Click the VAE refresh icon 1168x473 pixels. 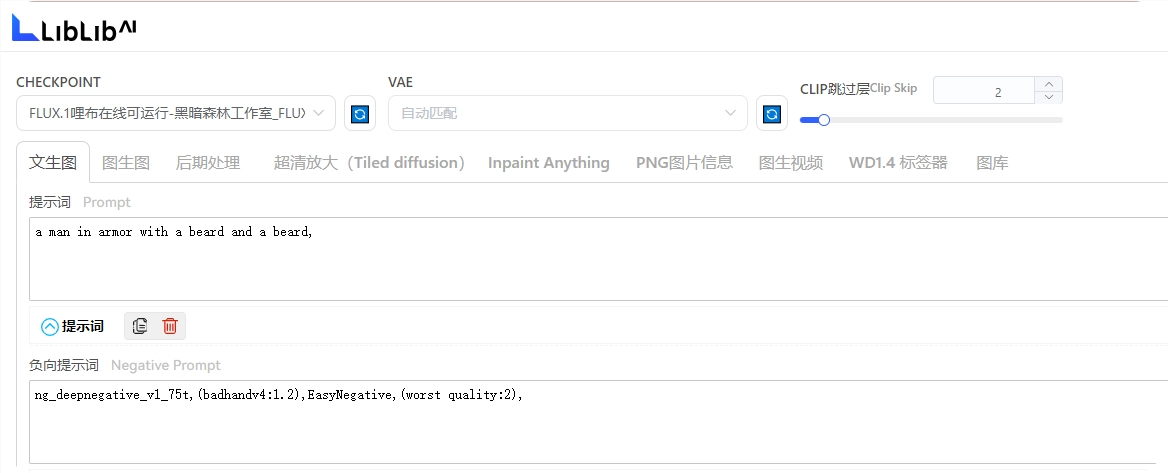[x=771, y=114]
